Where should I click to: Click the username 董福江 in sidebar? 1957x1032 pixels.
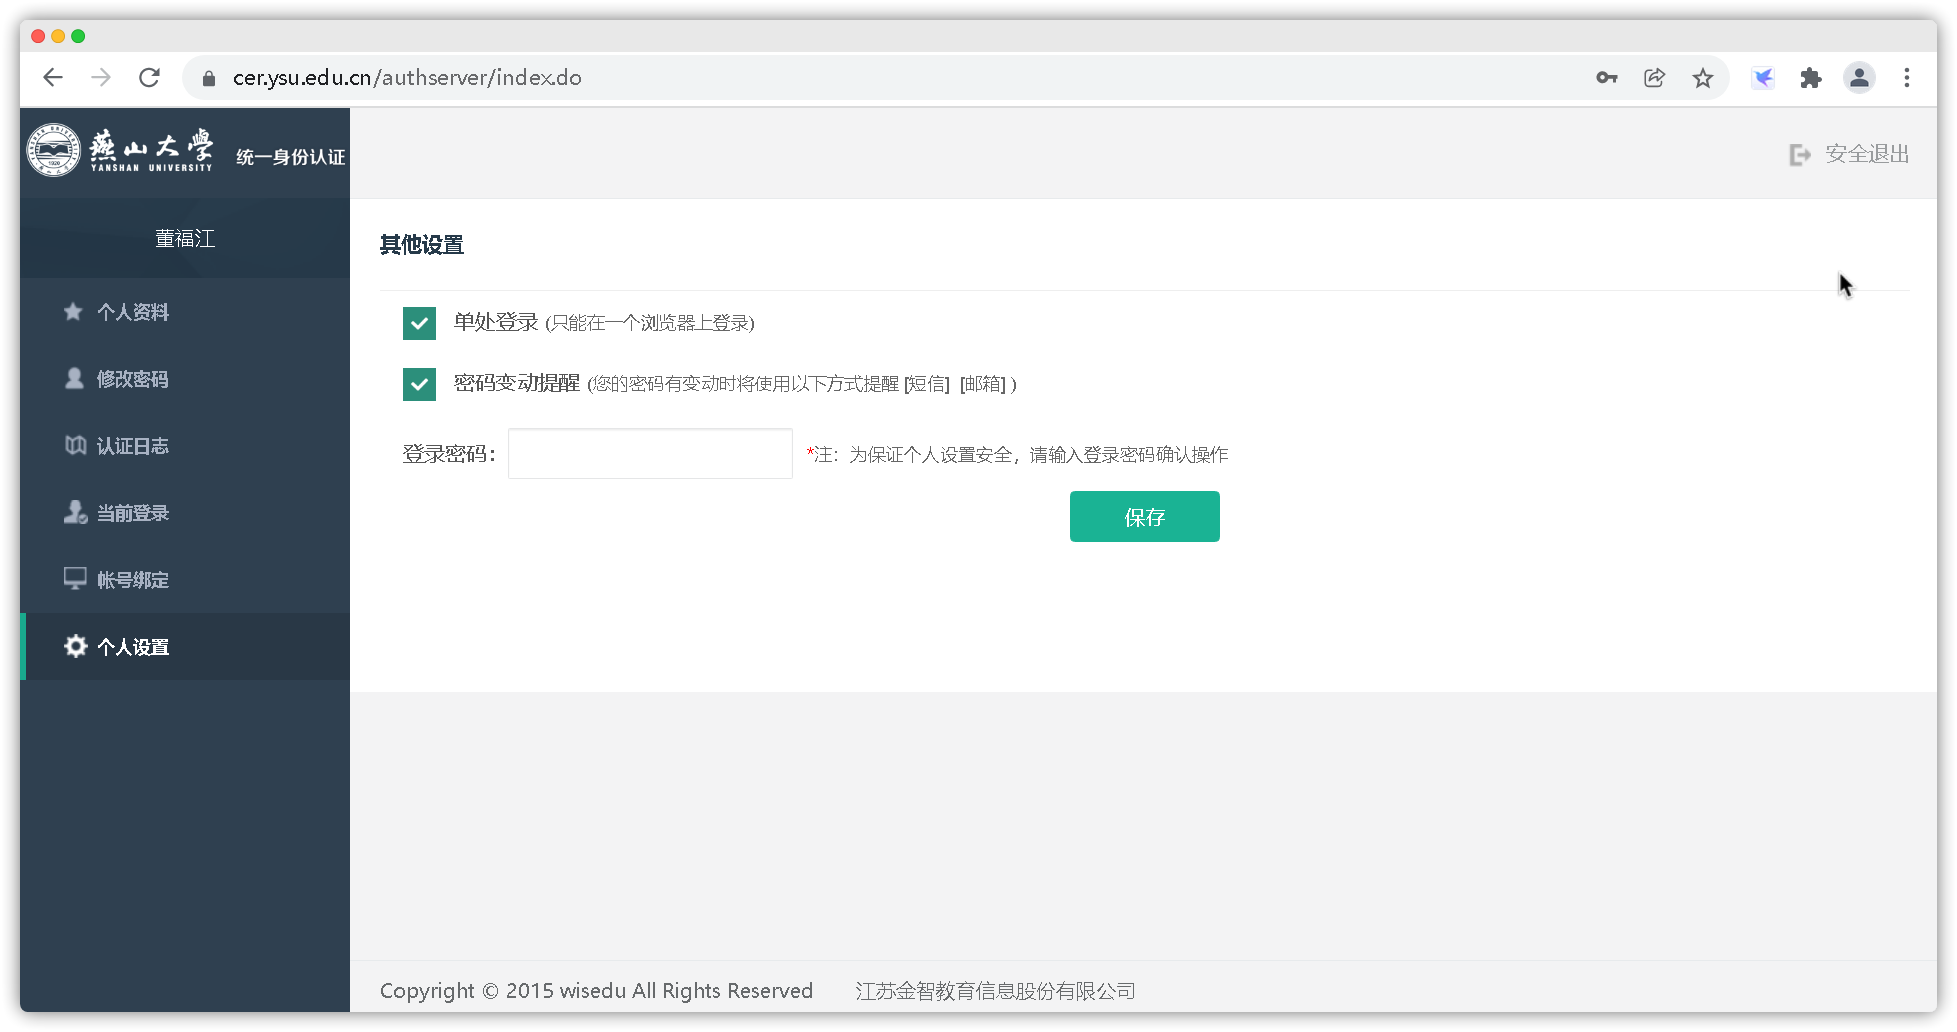[185, 238]
